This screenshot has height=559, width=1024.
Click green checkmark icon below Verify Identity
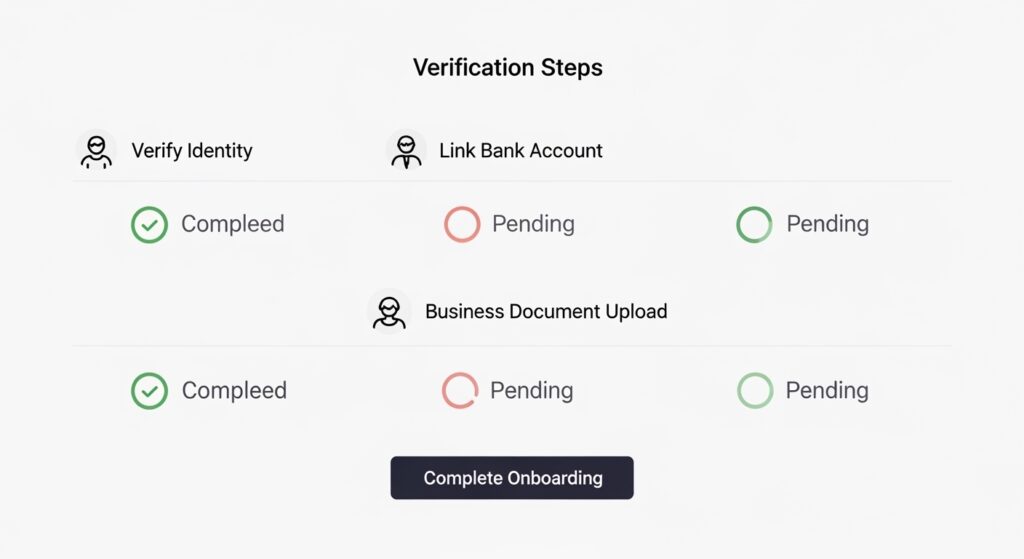pyautogui.click(x=149, y=224)
